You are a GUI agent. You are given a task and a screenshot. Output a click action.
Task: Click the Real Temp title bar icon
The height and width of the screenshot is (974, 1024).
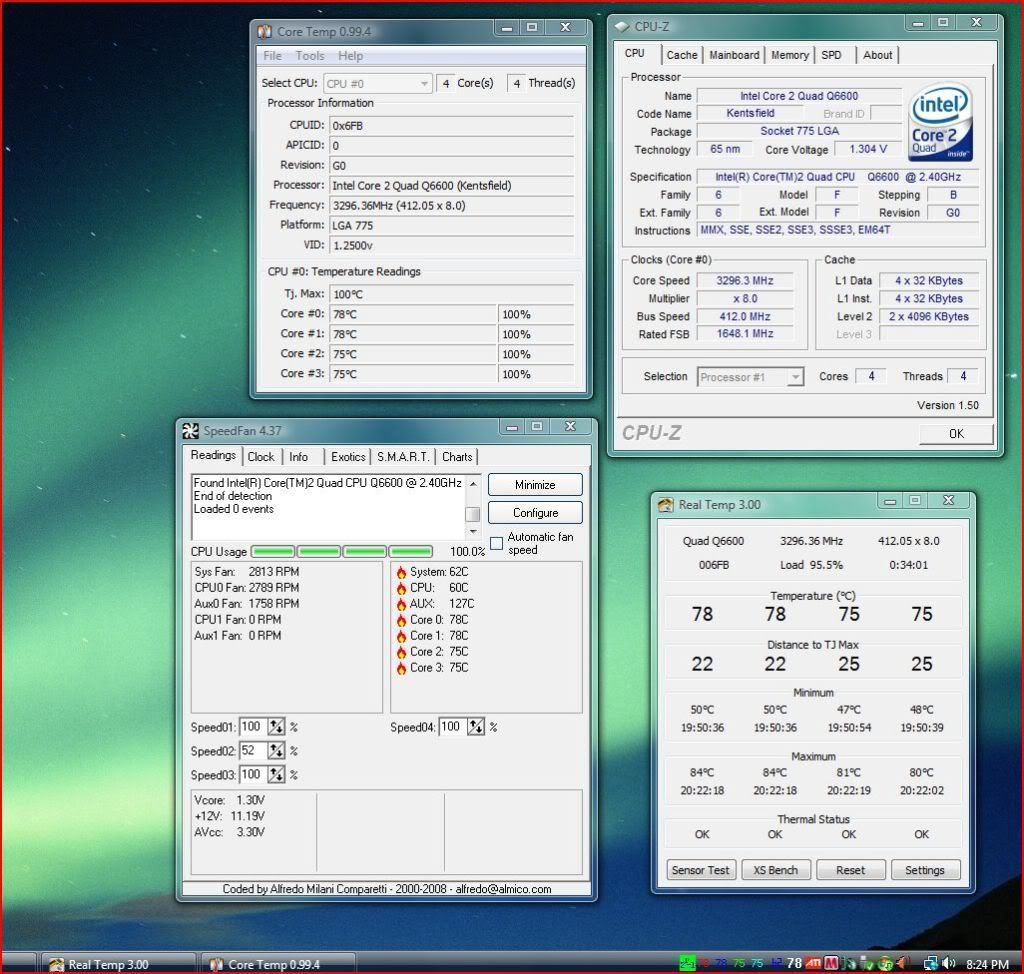[x=665, y=504]
